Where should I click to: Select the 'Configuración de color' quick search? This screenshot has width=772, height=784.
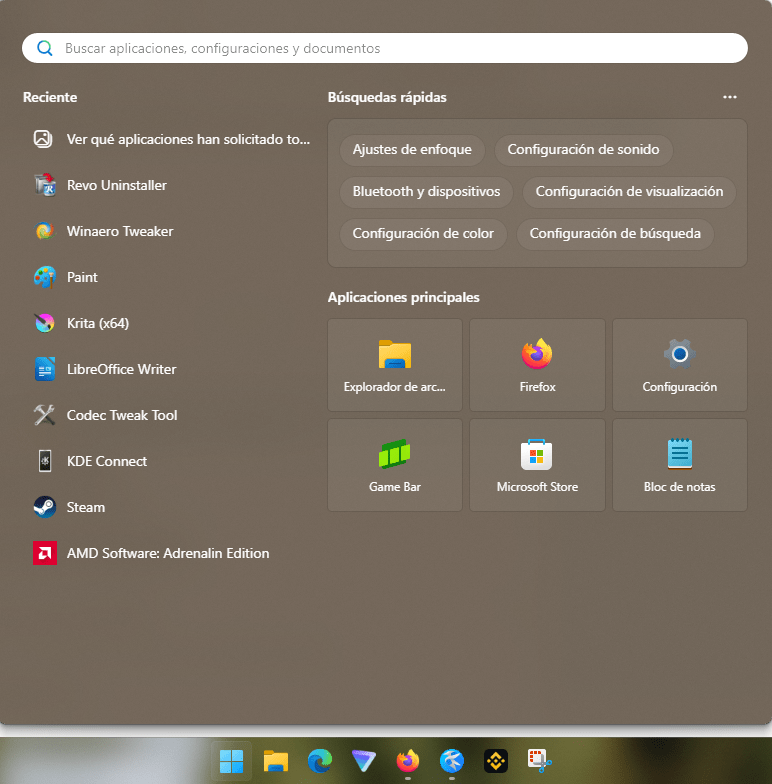423,234
